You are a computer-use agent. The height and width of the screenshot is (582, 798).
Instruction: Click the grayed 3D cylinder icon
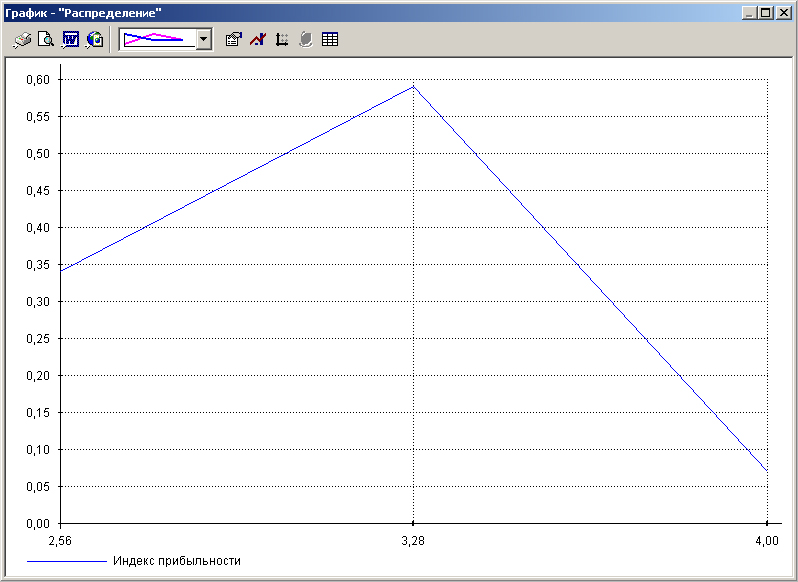click(306, 40)
